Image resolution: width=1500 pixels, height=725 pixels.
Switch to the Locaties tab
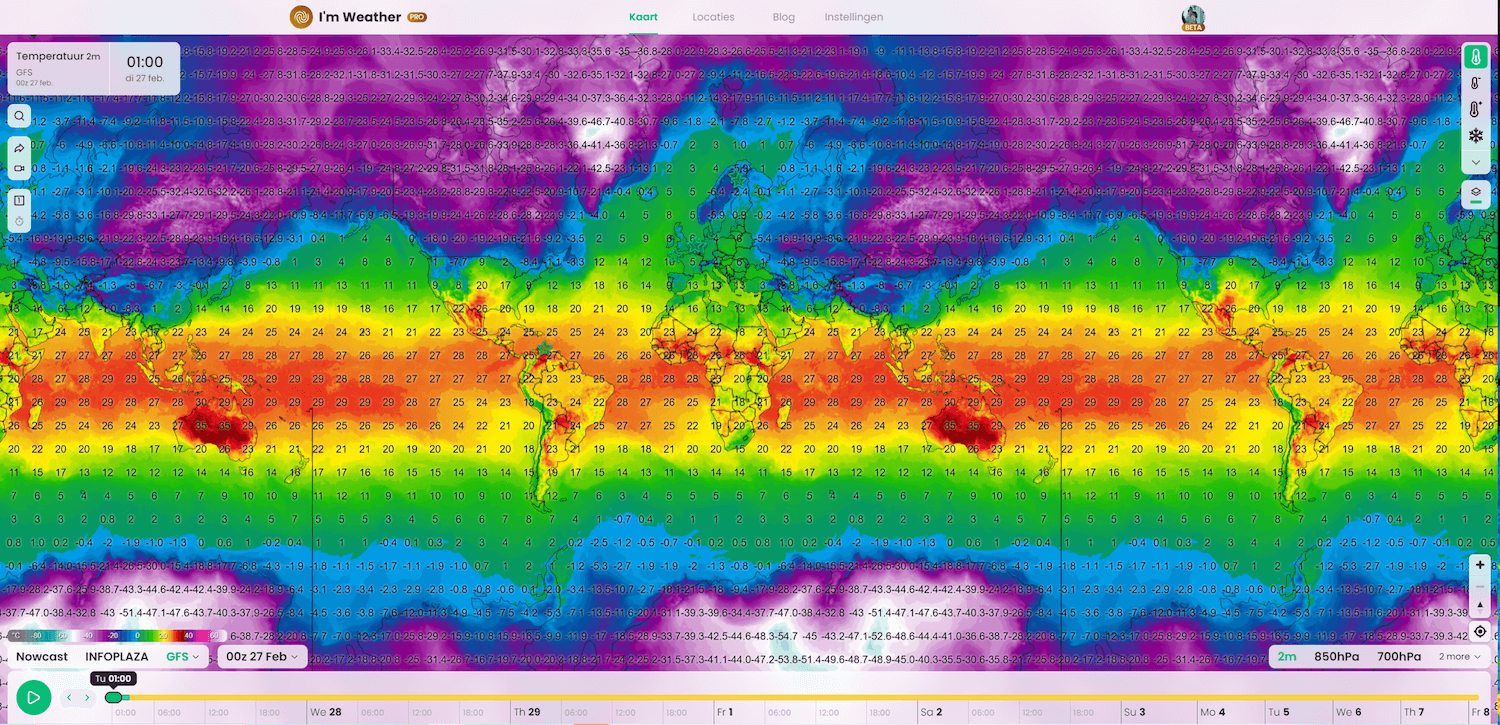point(712,17)
